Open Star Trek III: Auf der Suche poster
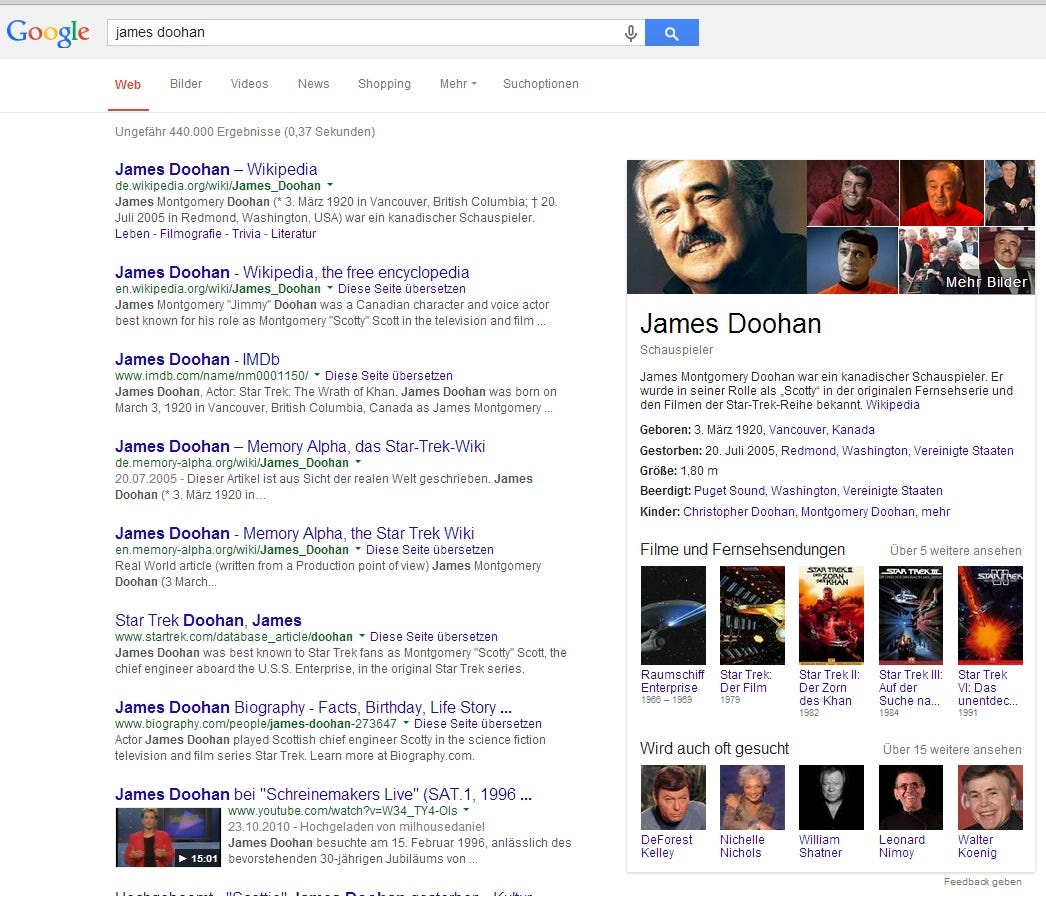 click(x=911, y=615)
